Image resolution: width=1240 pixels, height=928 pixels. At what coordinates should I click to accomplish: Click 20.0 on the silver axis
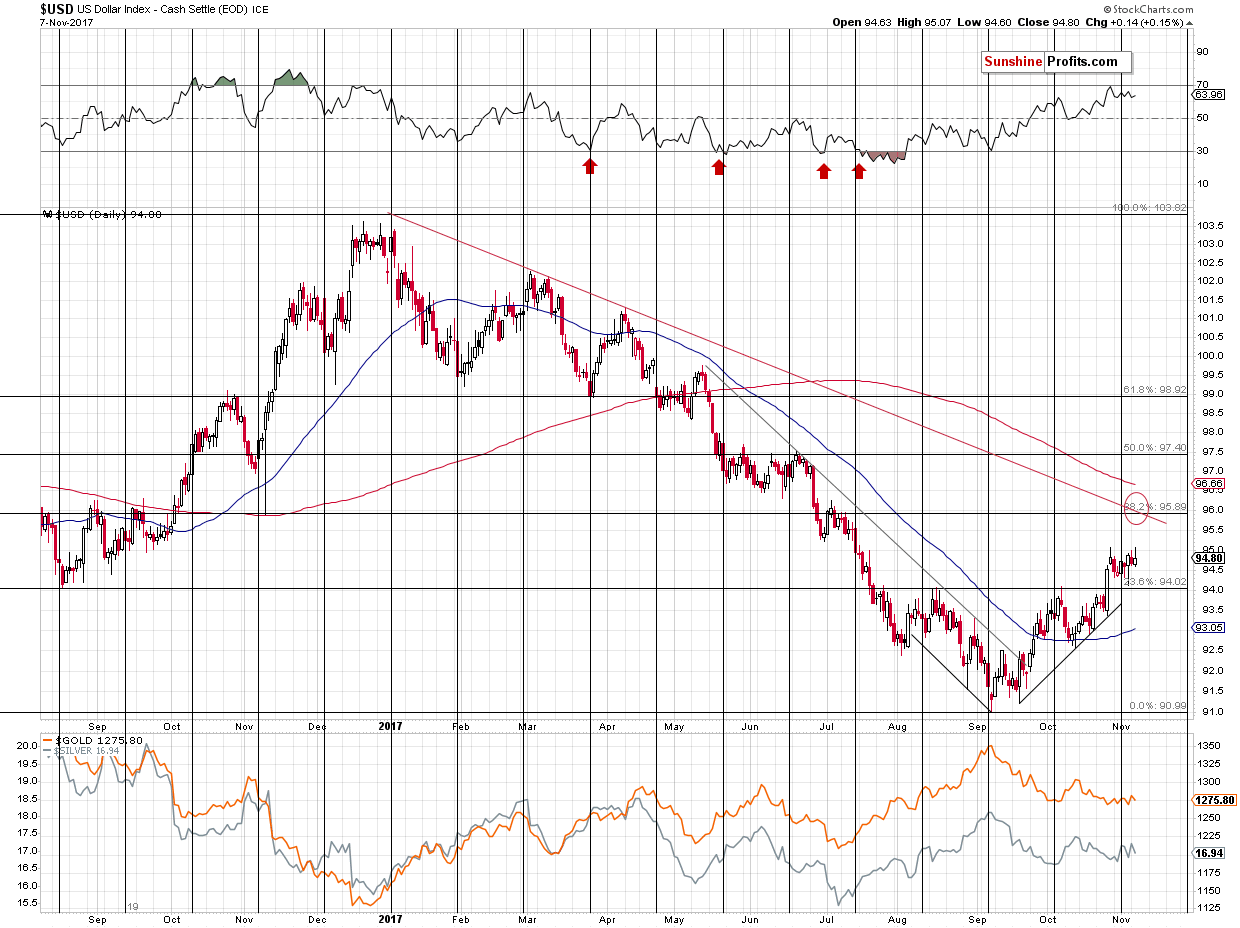click(27, 746)
